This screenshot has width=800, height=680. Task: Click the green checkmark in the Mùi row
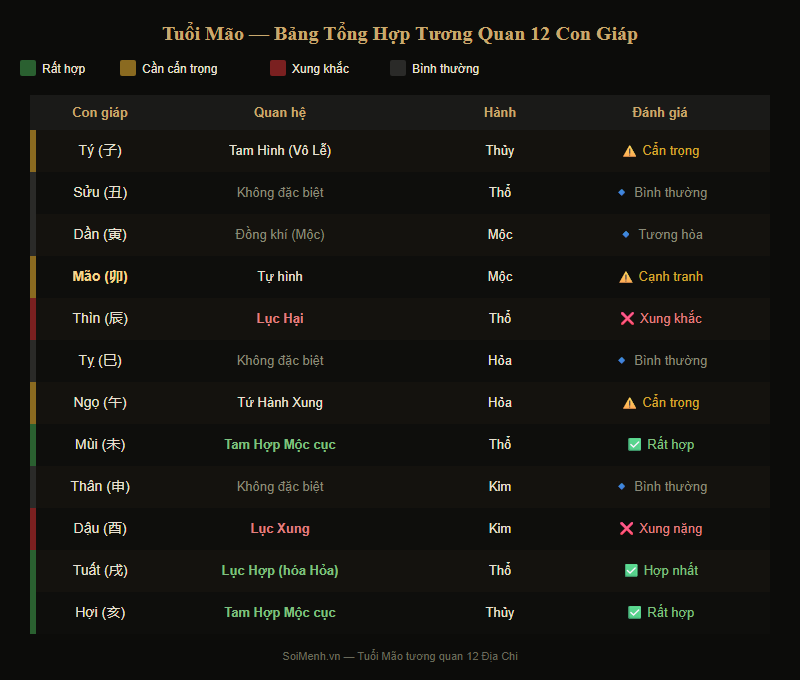(x=634, y=445)
